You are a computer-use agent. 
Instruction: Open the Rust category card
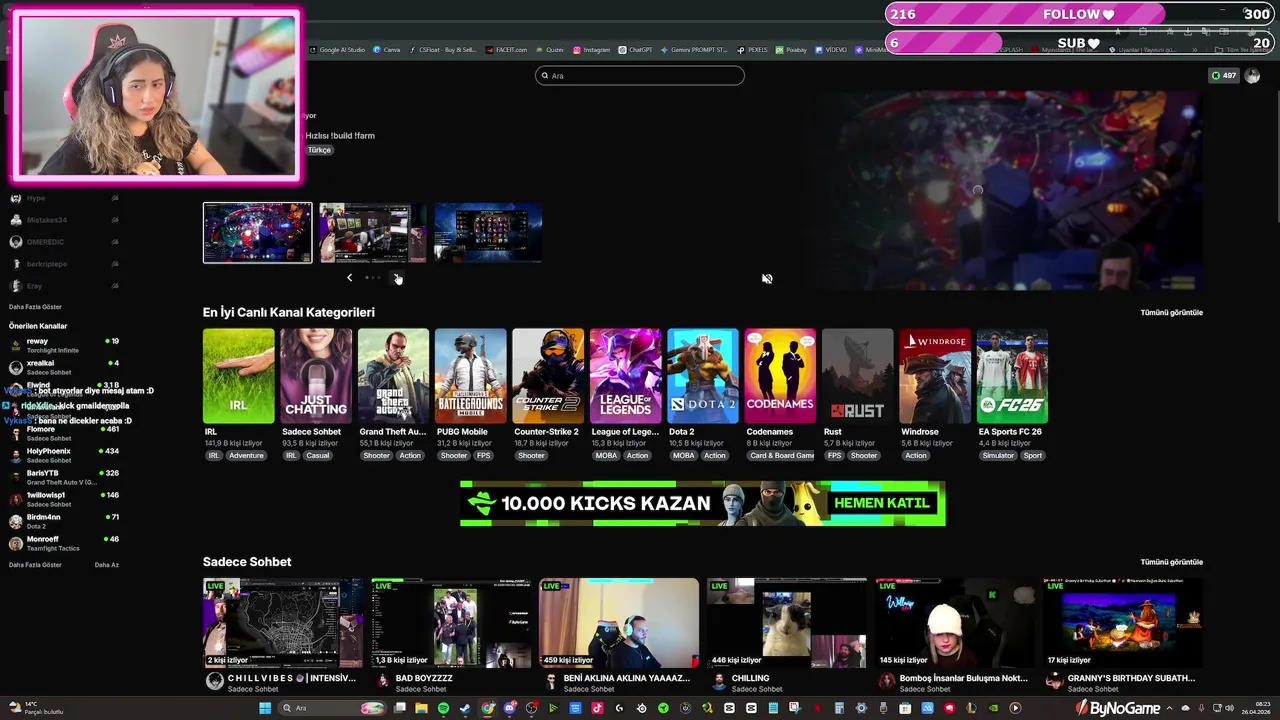857,376
